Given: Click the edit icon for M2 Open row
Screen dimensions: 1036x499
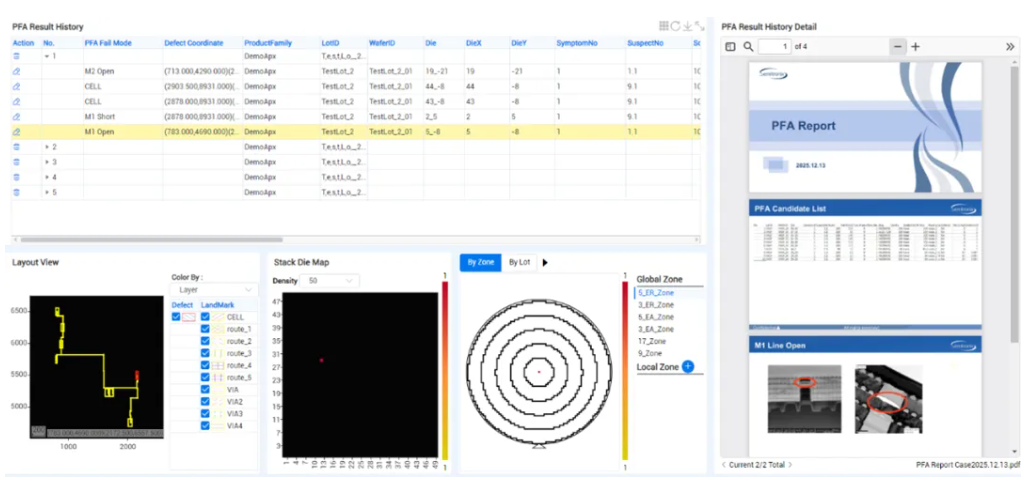Looking at the screenshot, I should tap(16, 72).
